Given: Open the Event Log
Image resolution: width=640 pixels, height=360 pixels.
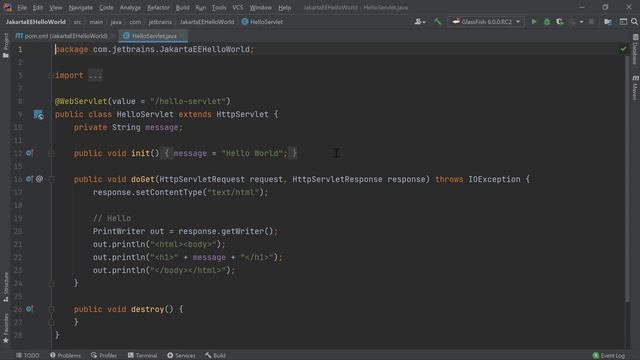Looking at the screenshot, I should (609, 356).
